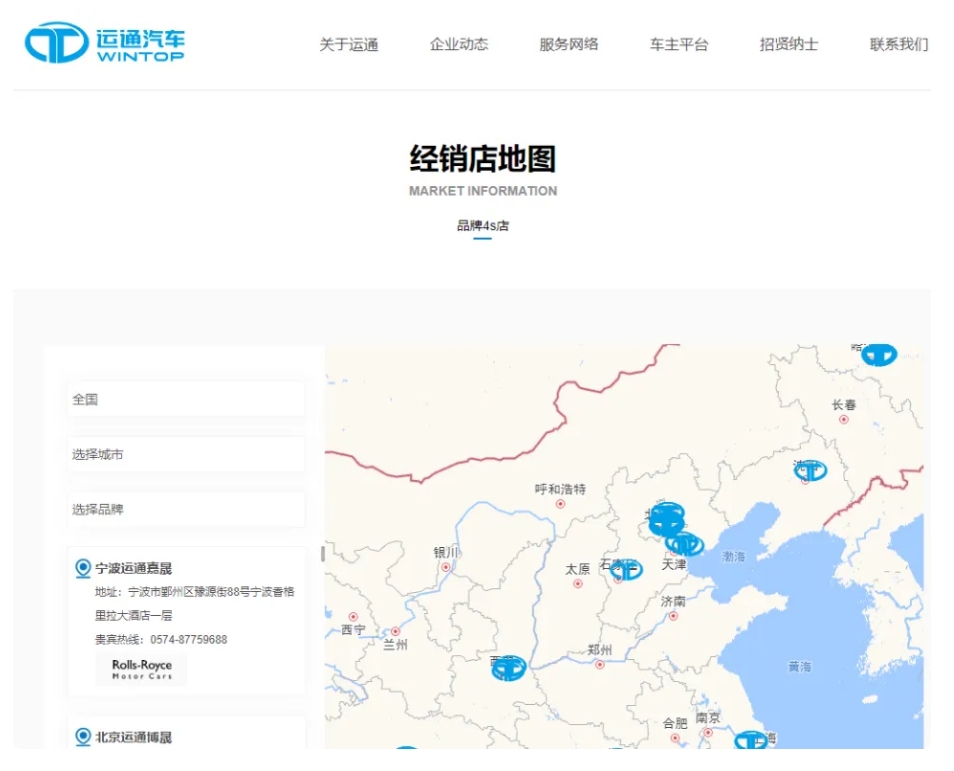The height and width of the screenshot is (771, 954).
Task: Open the dealer marker cluster near 北京
Action: pyautogui.click(x=668, y=517)
